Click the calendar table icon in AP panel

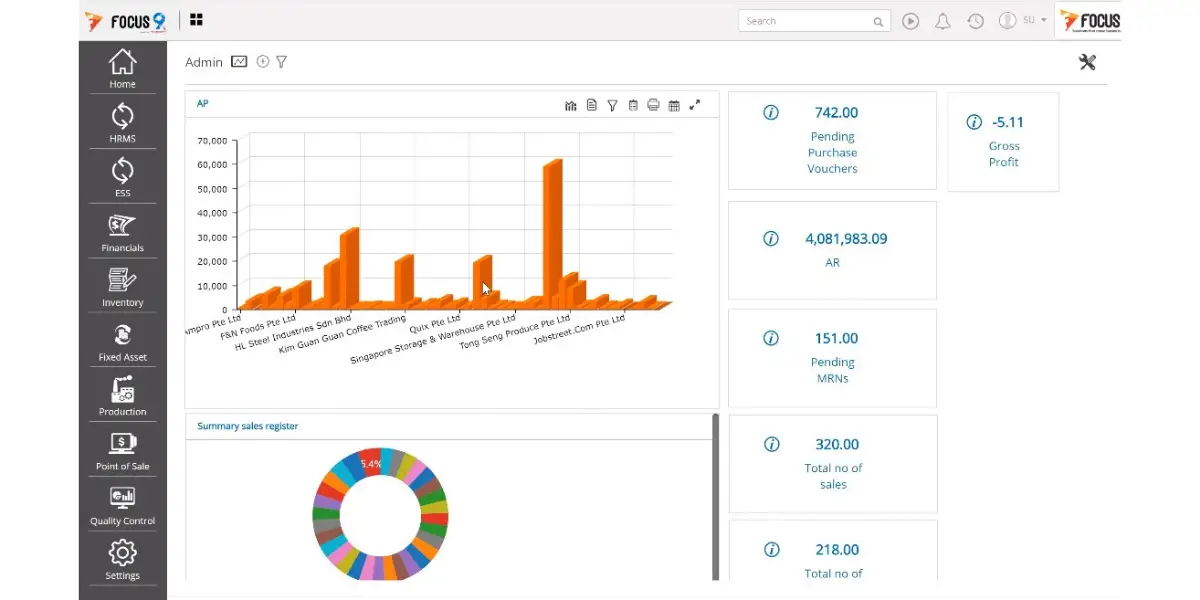tap(674, 105)
